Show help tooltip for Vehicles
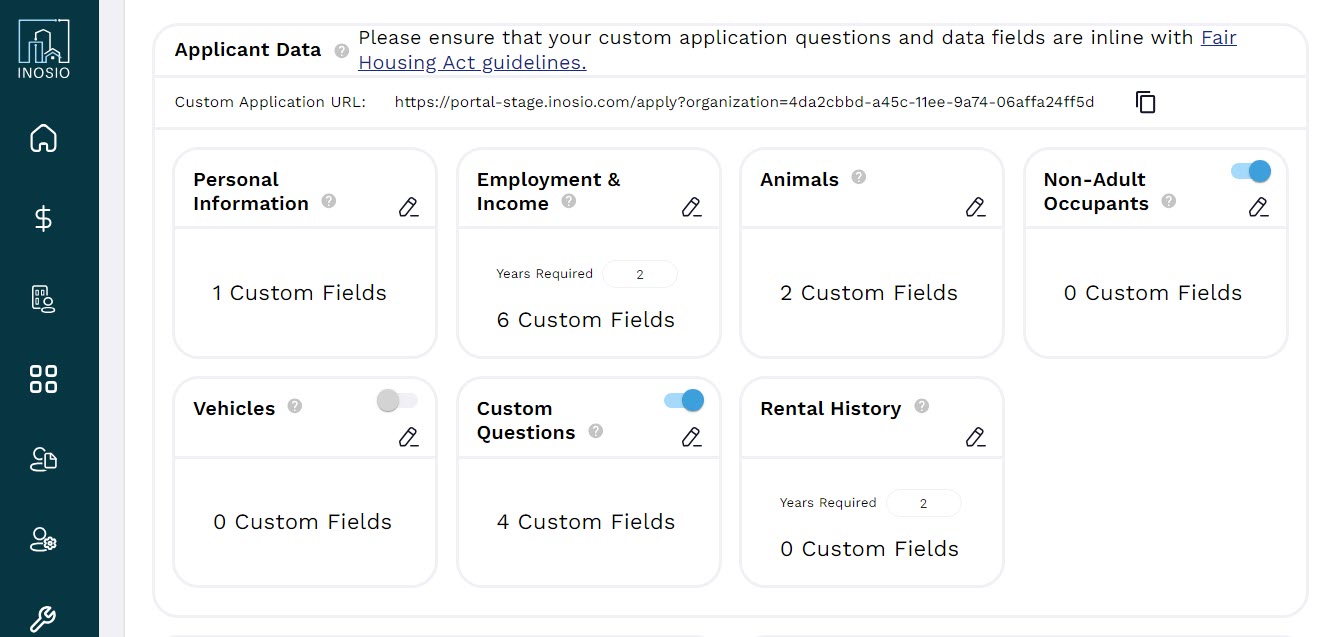The height and width of the screenshot is (637, 1336). coord(295,406)
